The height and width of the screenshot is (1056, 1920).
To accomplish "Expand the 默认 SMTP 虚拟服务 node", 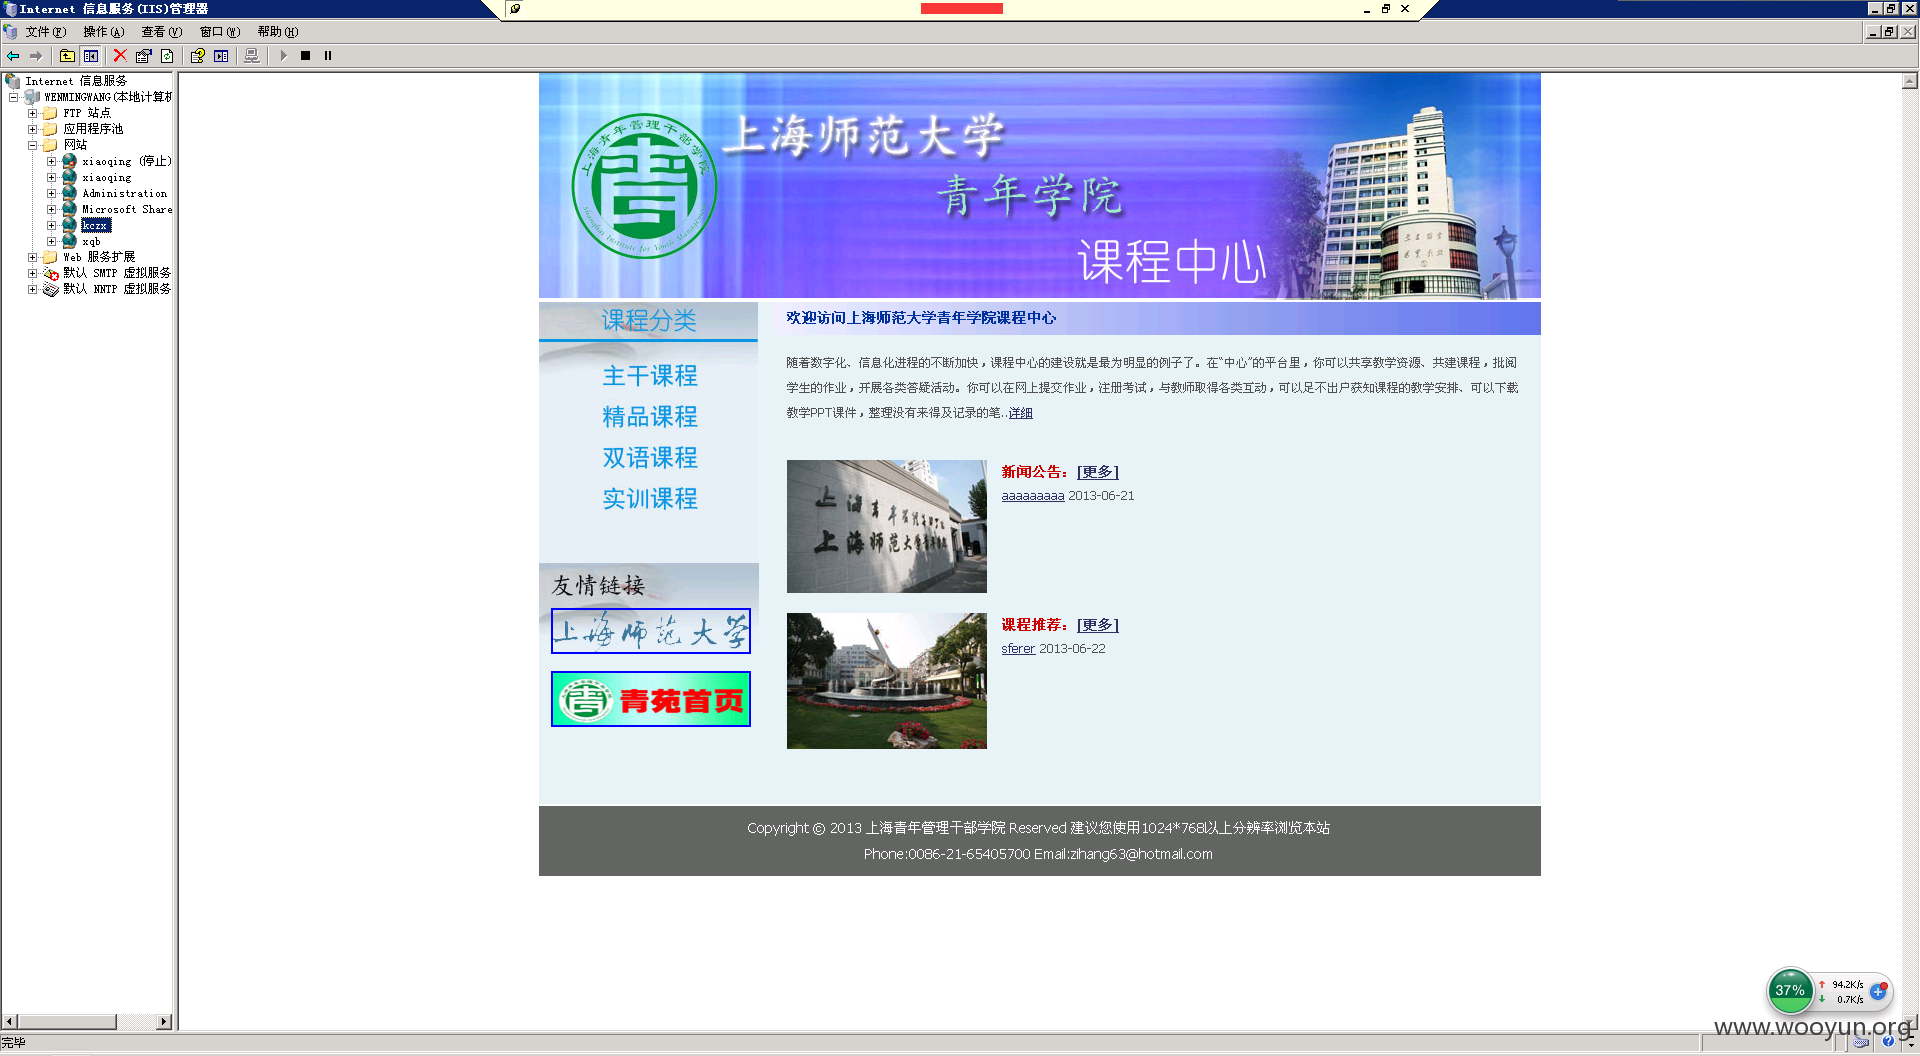I will point(32,273).
